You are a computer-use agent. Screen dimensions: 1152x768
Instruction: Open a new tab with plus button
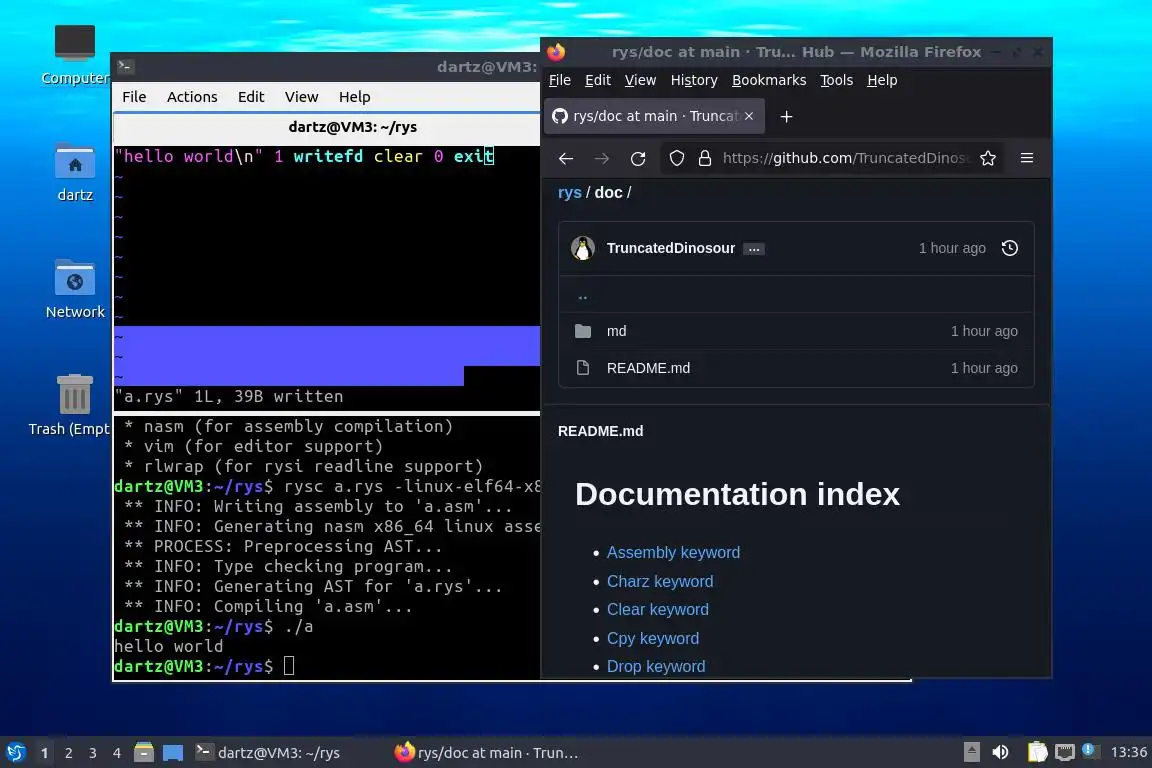tap(786, 117)
